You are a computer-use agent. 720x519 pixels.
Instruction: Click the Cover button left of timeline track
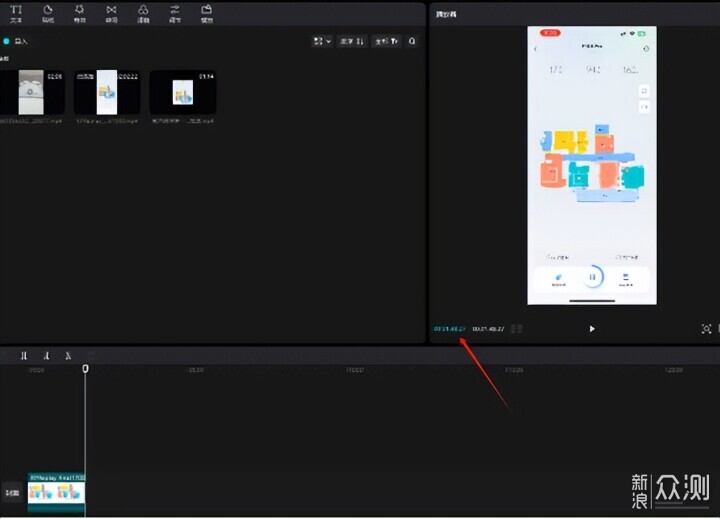click(12, 493)
